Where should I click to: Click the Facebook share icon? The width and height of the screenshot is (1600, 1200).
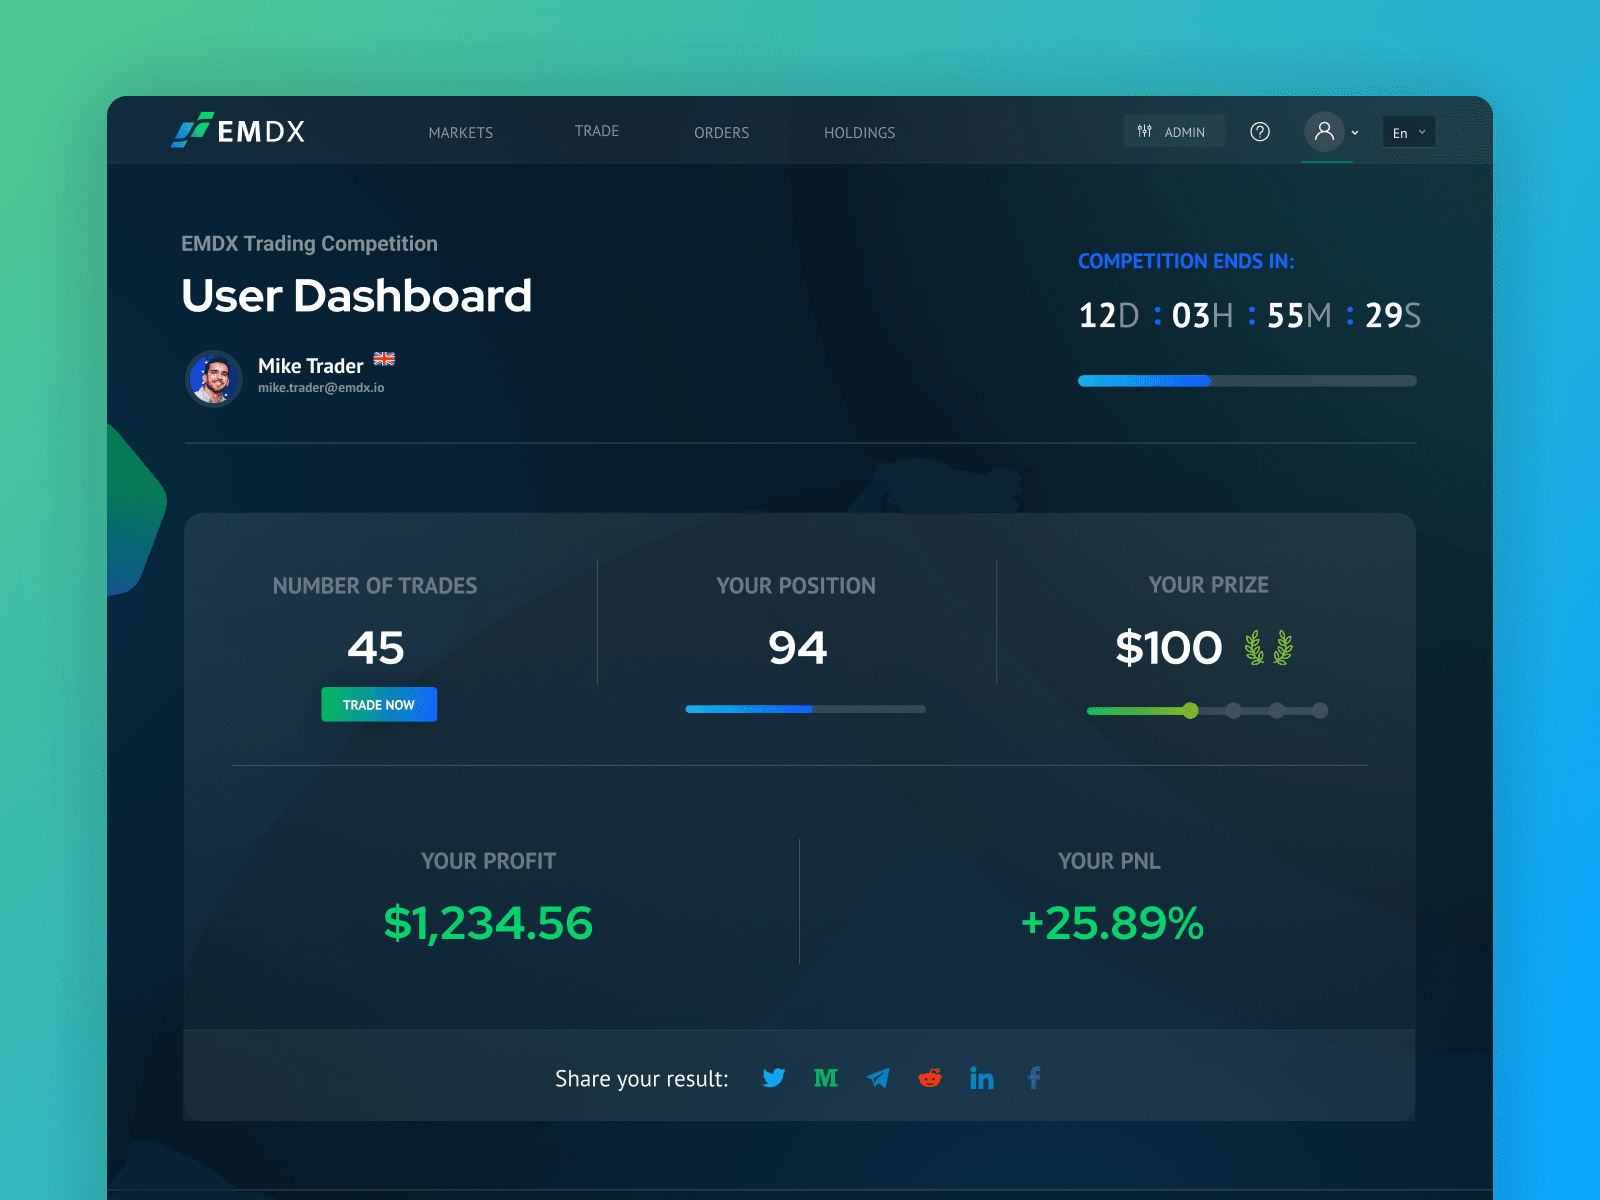(x=1034, y=1078)
